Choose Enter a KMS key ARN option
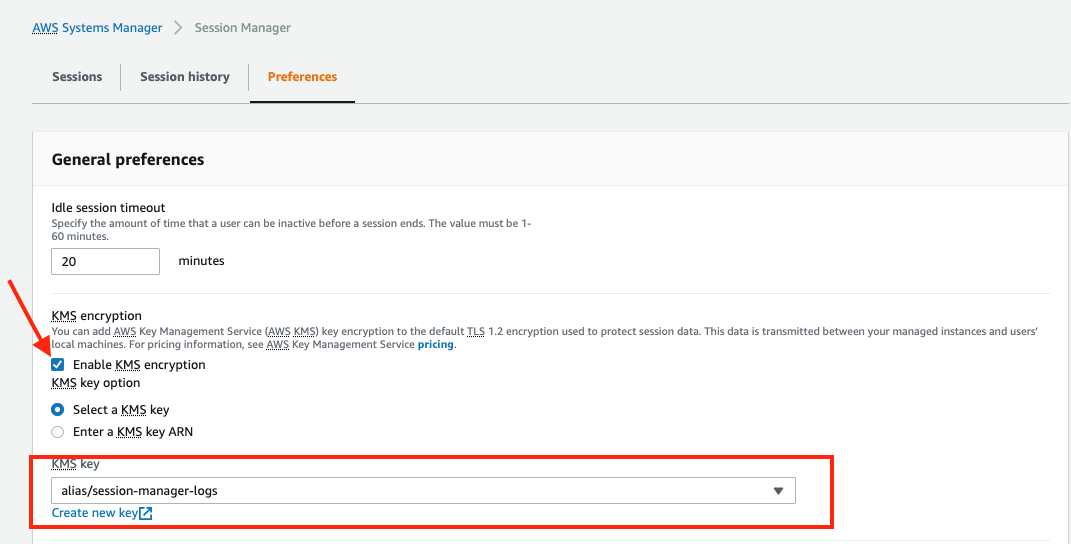The height and width of the screenshot is (544, 1071). [x=58, y=432]
